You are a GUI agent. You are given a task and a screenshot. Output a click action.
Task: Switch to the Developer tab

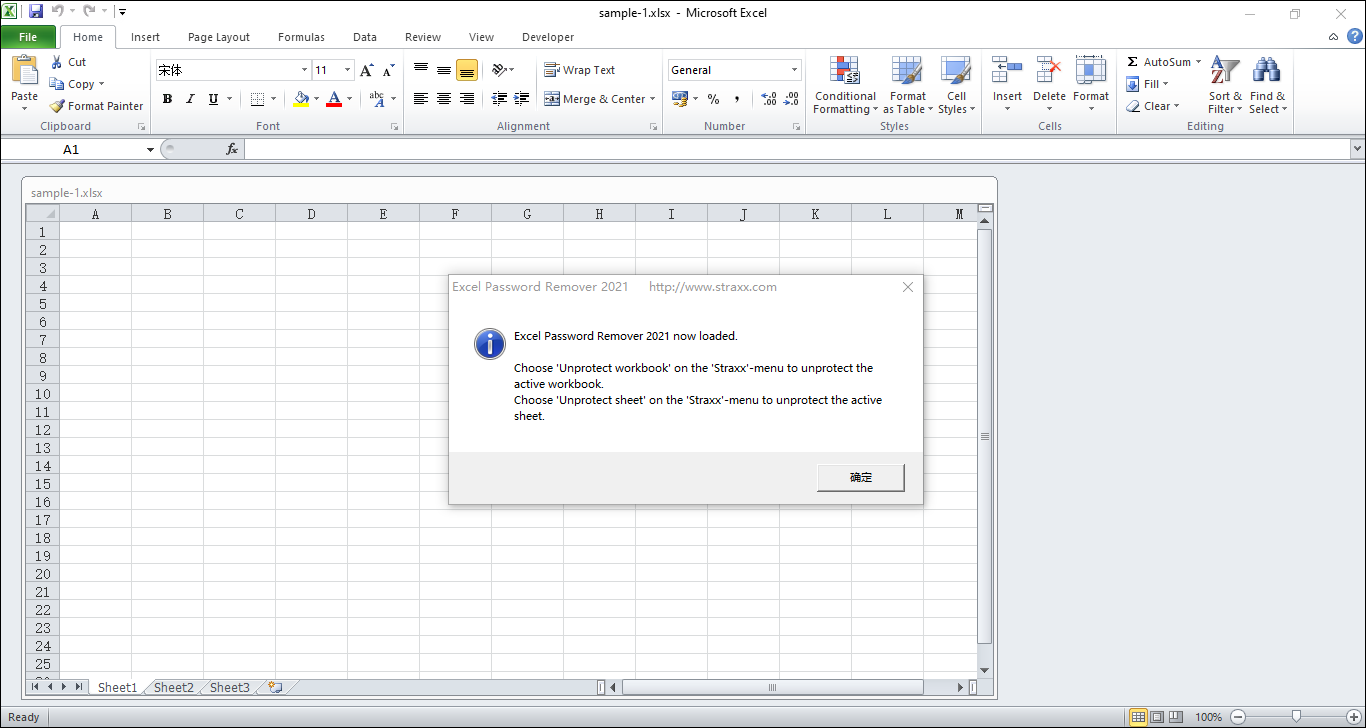[x=548, y=37]
